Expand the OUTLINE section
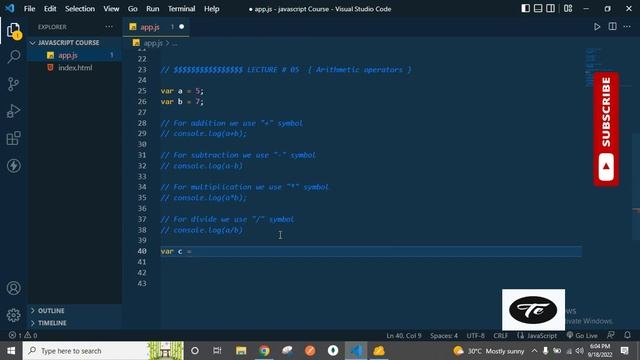 pos(51,311)
